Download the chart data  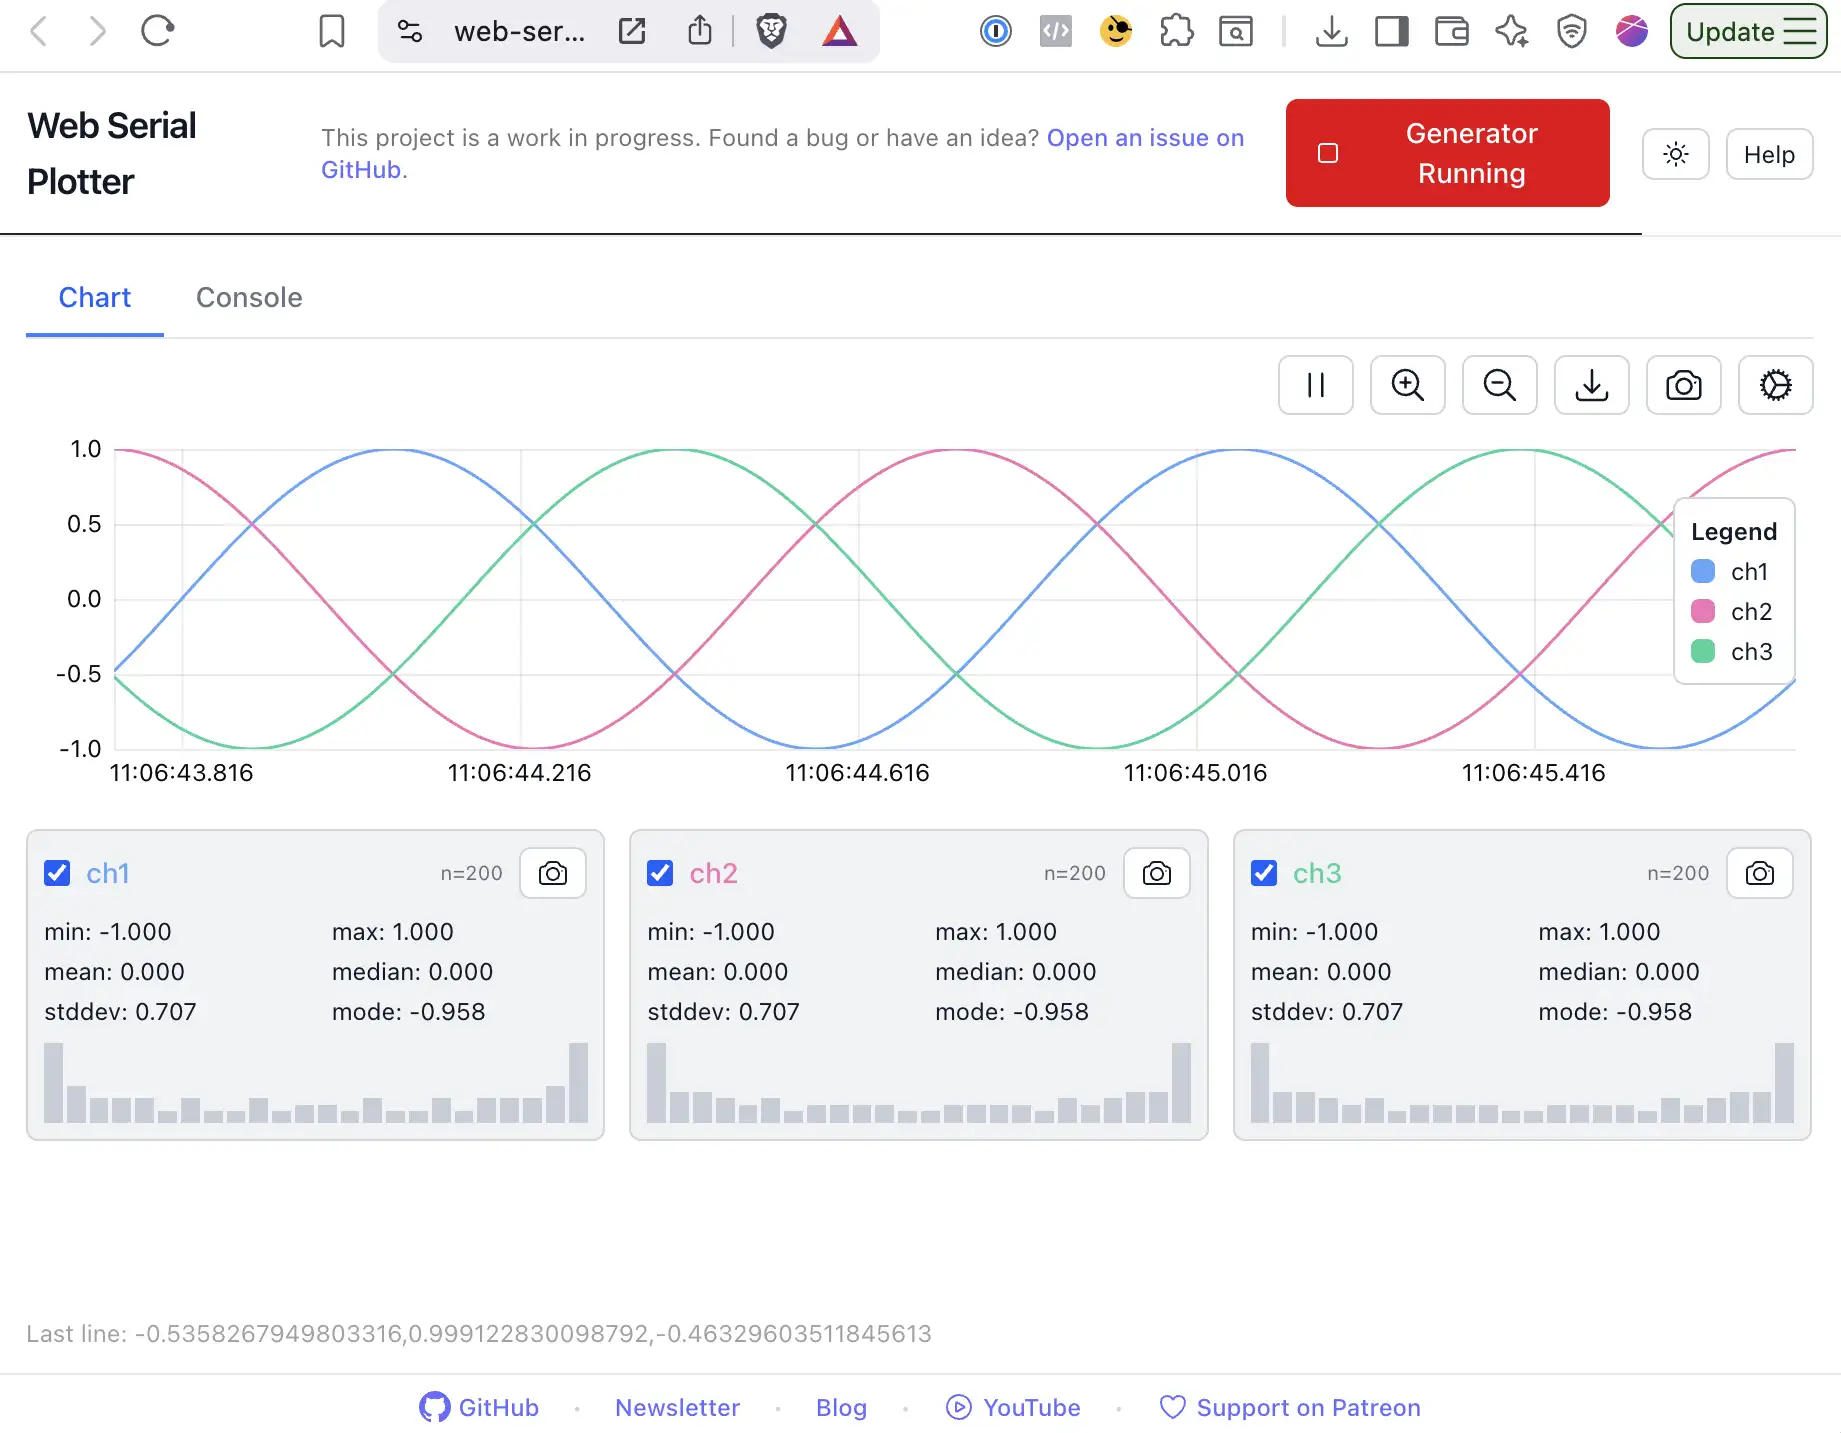coord(1591,385)
